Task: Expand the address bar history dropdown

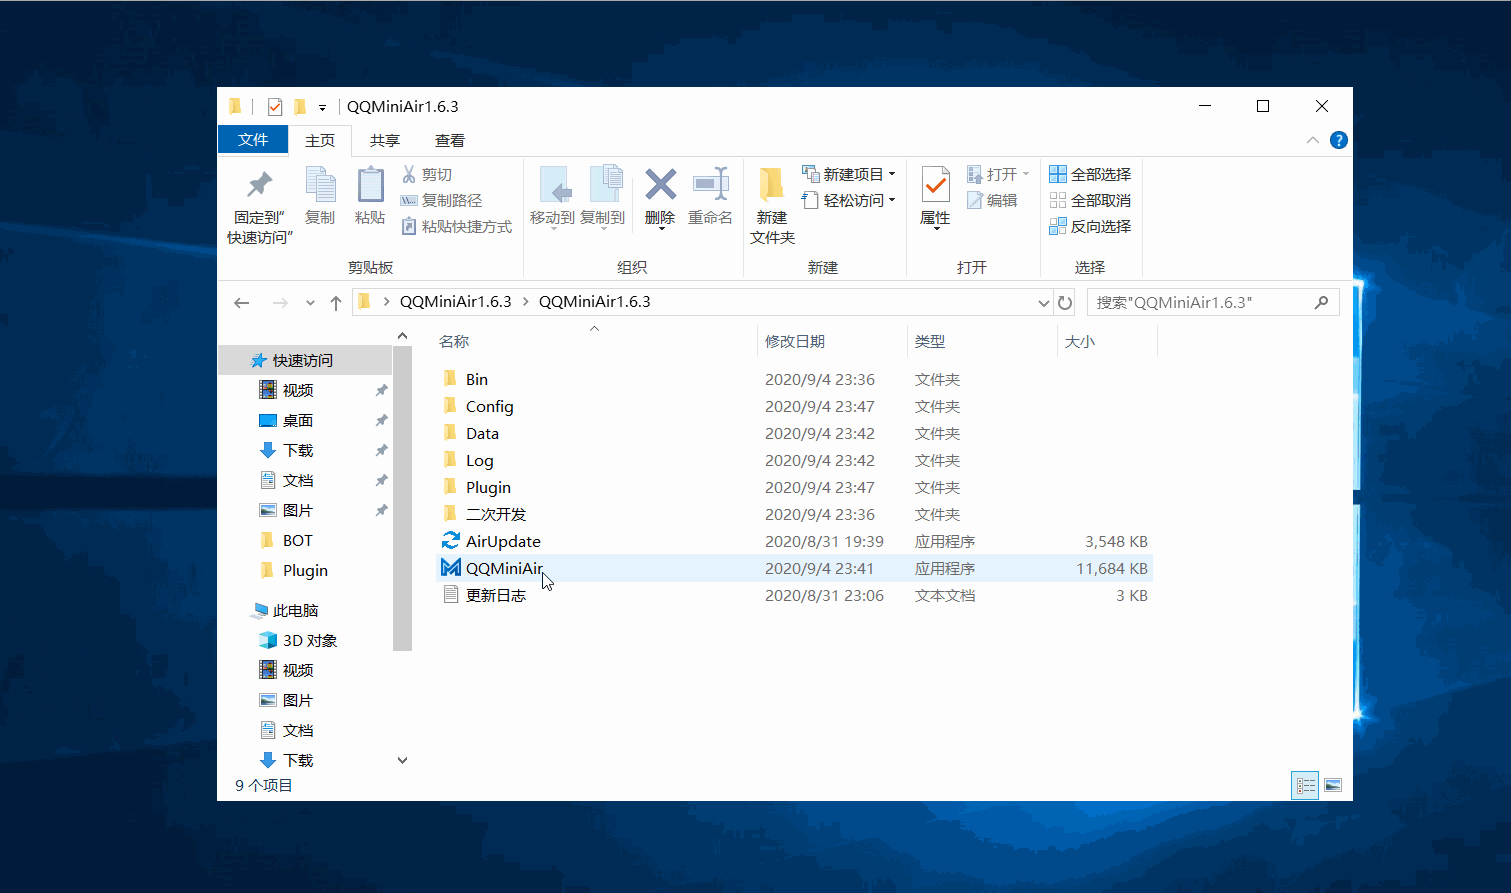Action: coord(1043,302)
